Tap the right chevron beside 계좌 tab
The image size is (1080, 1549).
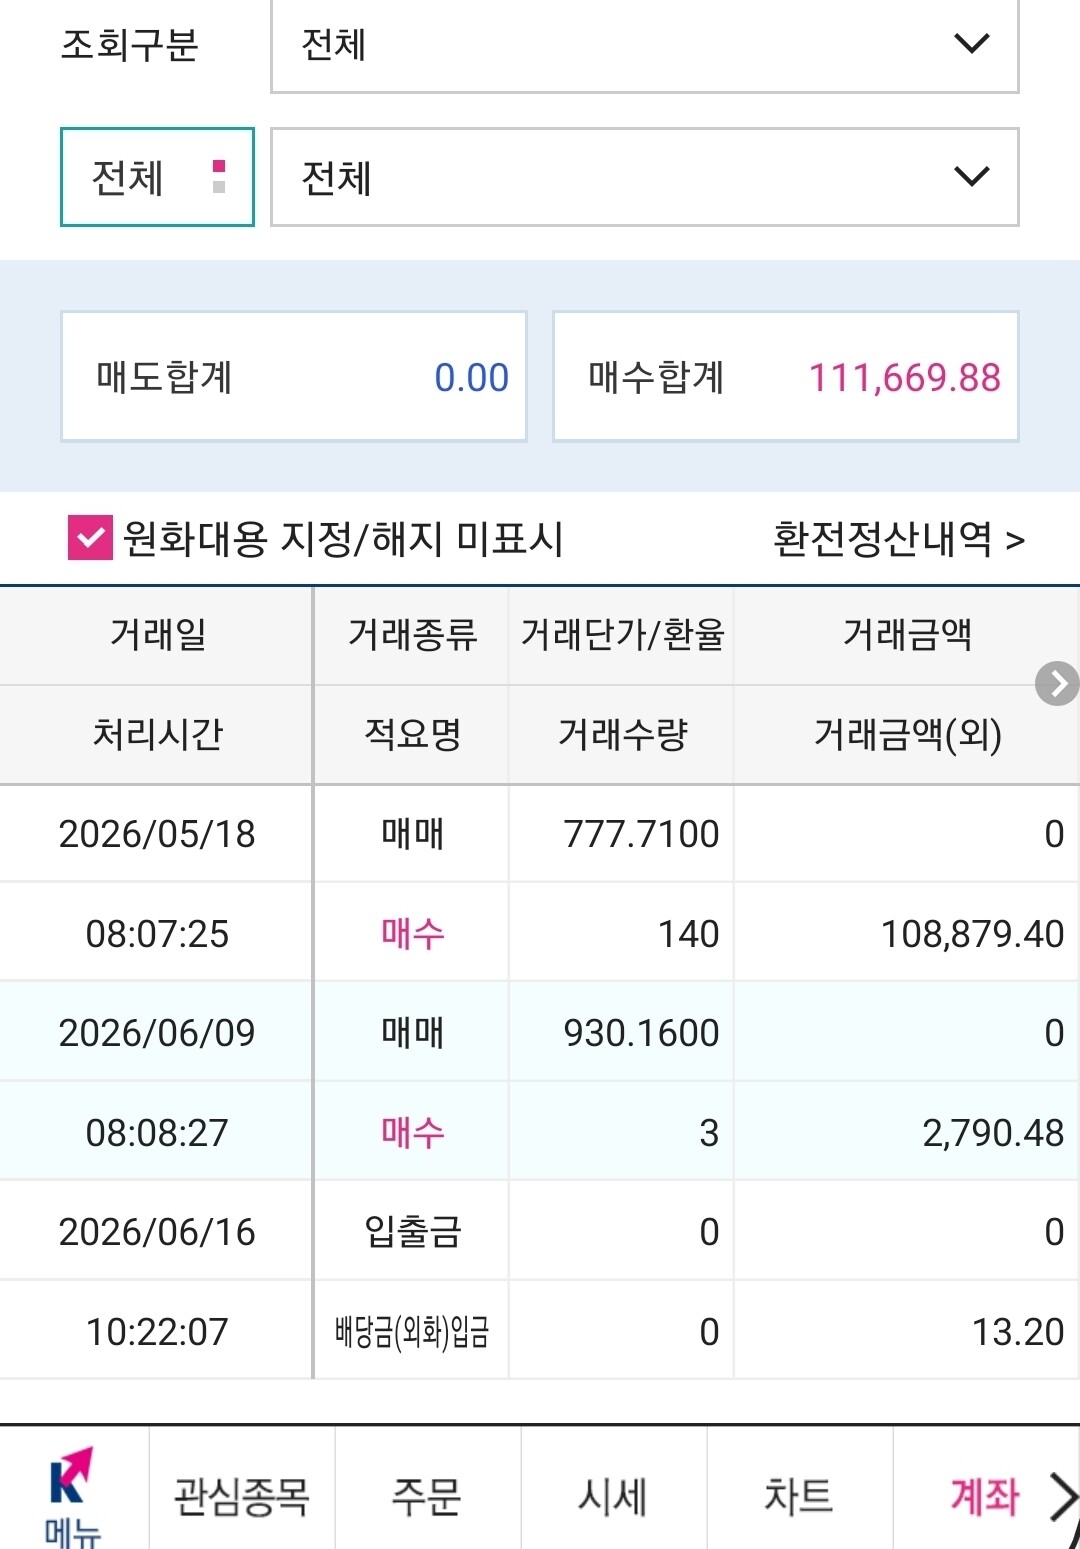point(1063,1497)
